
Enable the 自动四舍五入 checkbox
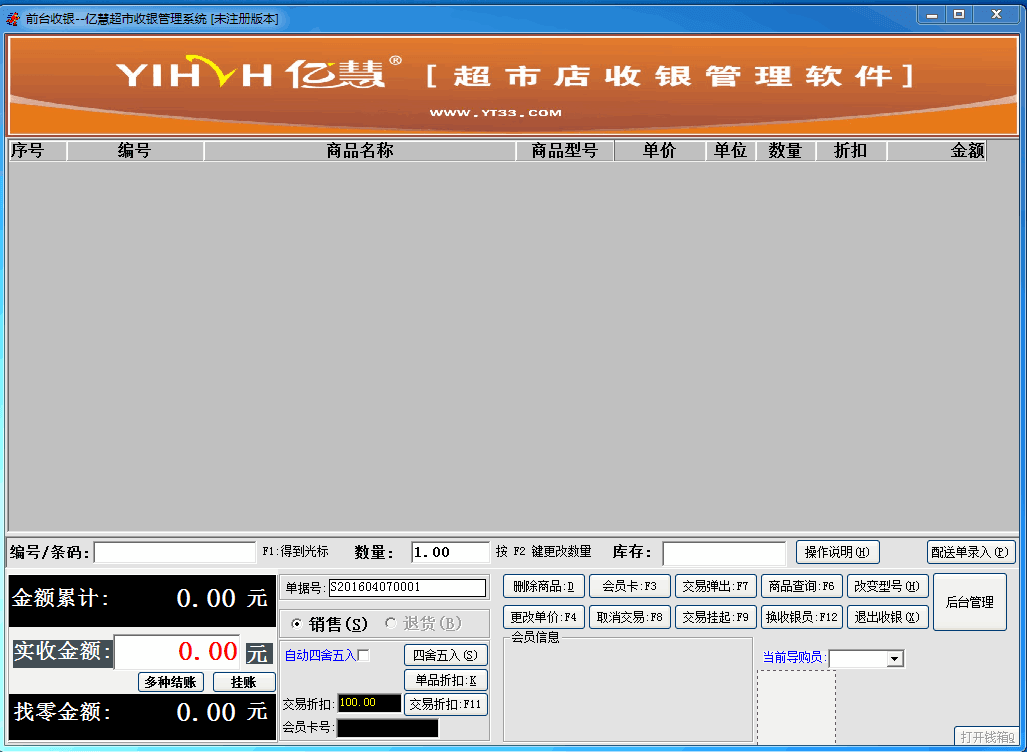click(x=364, y=656)
